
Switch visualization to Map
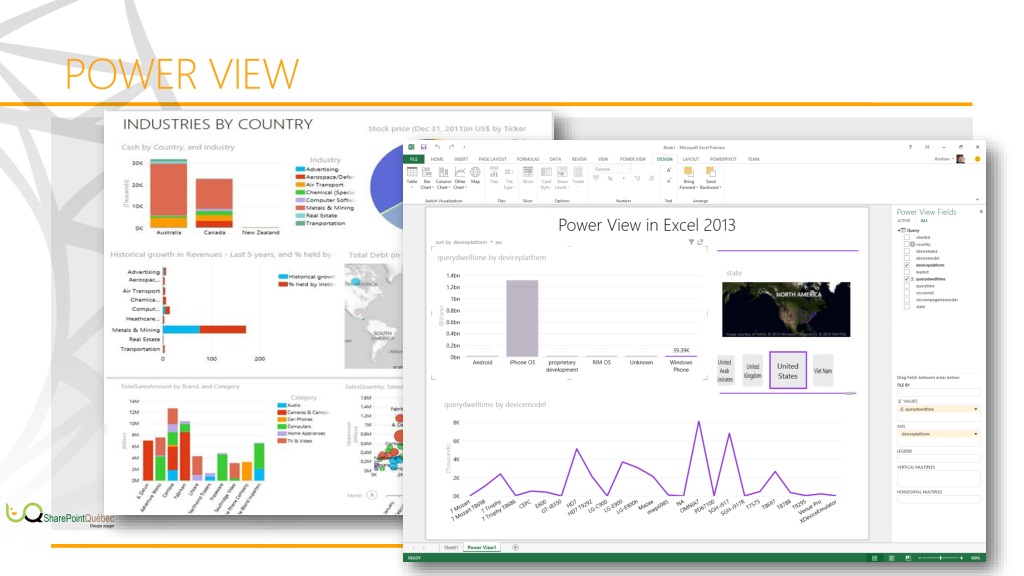[475, 175]
